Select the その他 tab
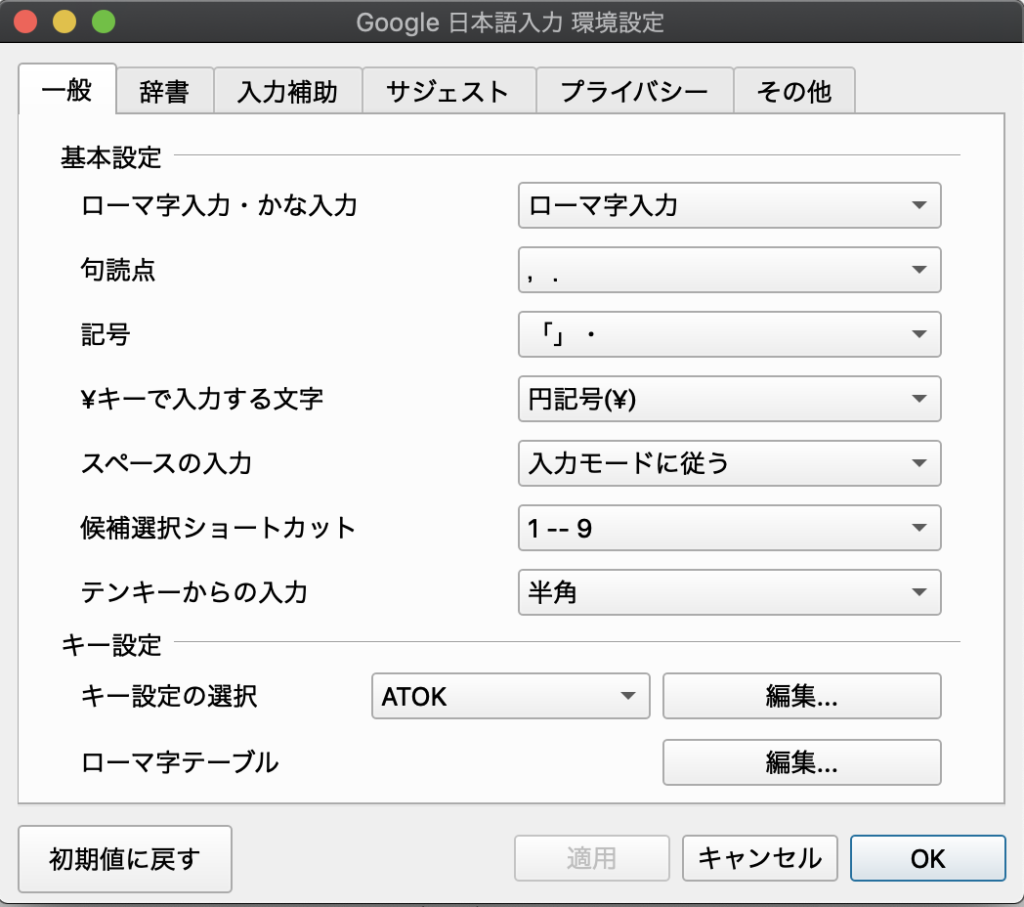Viewport: 1024px width, 907px height. coord(794,92)
